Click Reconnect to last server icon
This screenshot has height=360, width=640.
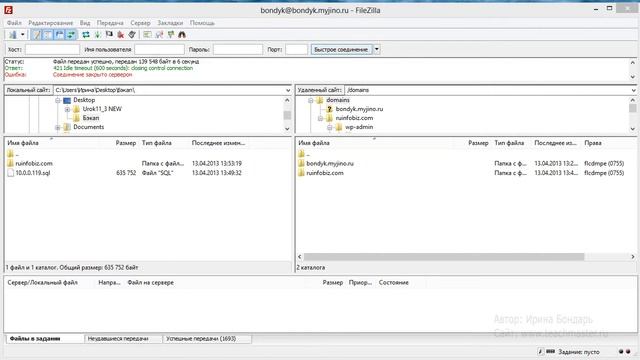pos(132,35)
